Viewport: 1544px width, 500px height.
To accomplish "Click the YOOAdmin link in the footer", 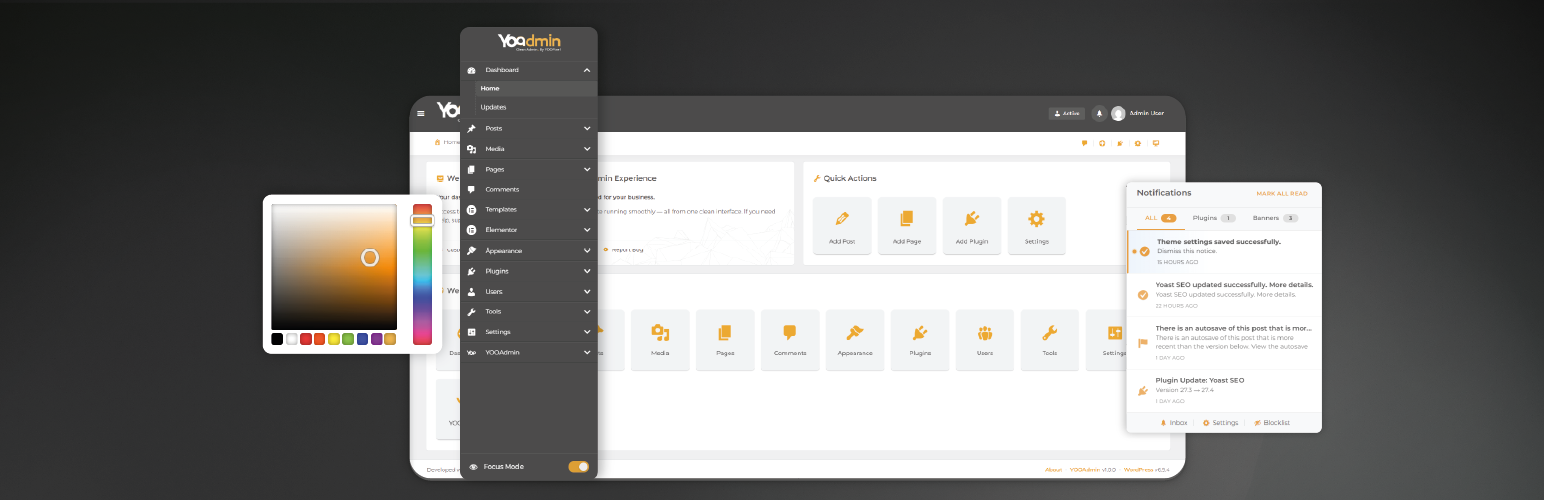I will (x=1084, y=469).
